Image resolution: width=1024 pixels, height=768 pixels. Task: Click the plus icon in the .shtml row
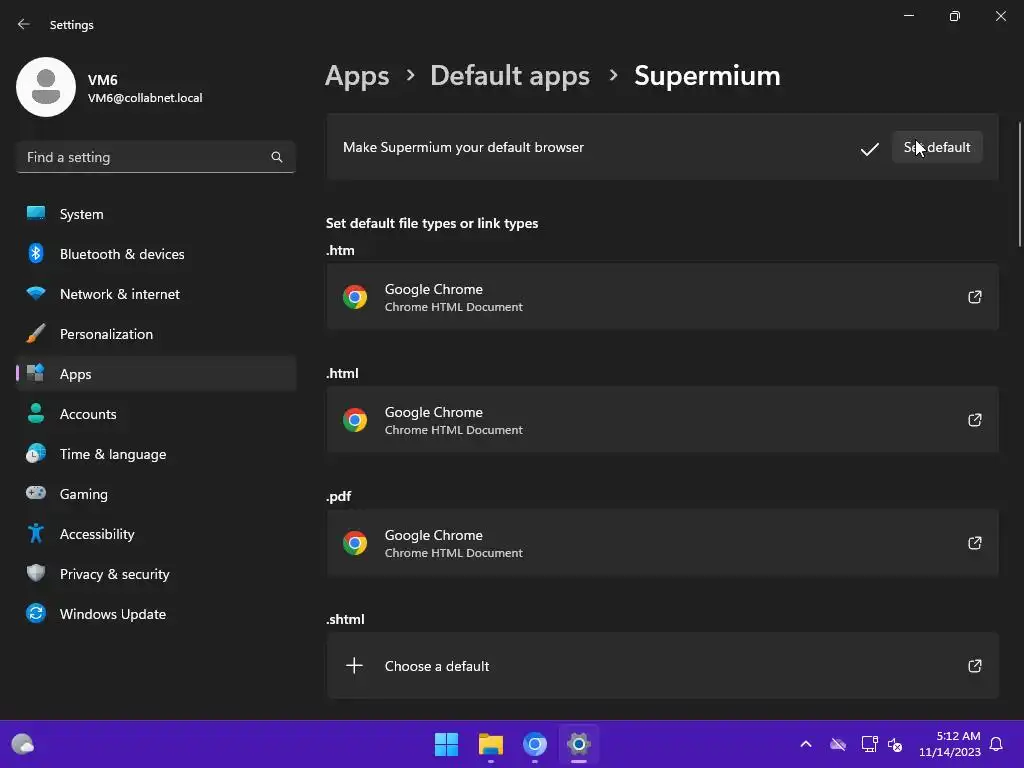click(x=355, y=666)
